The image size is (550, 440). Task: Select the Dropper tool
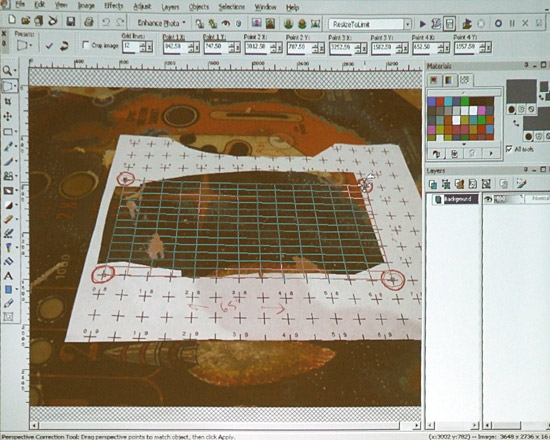[x=8, y=146]
